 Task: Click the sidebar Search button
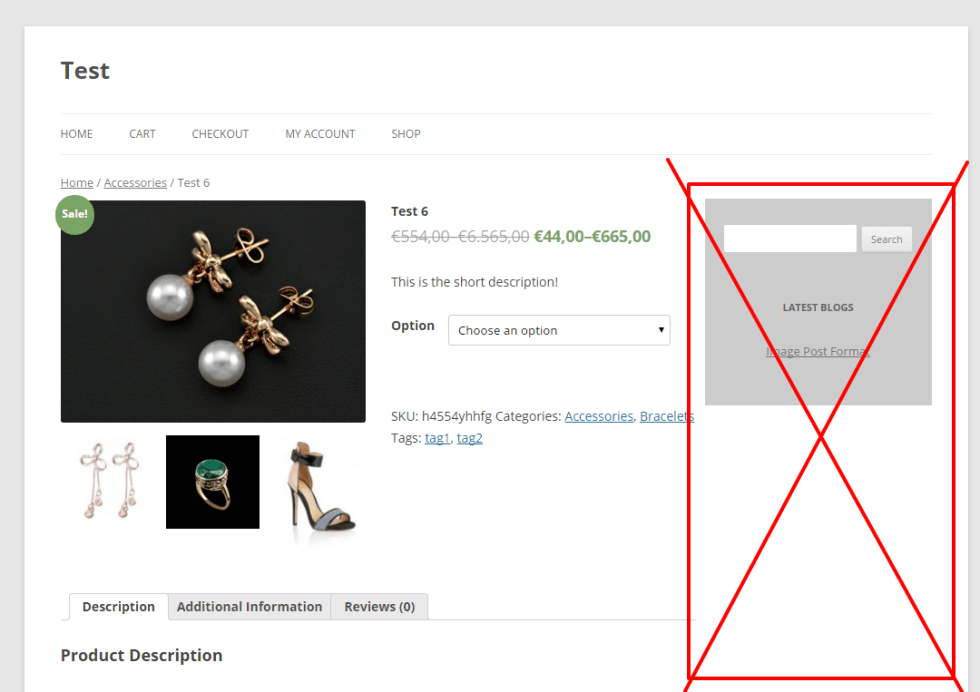click(x=886, y=239)
